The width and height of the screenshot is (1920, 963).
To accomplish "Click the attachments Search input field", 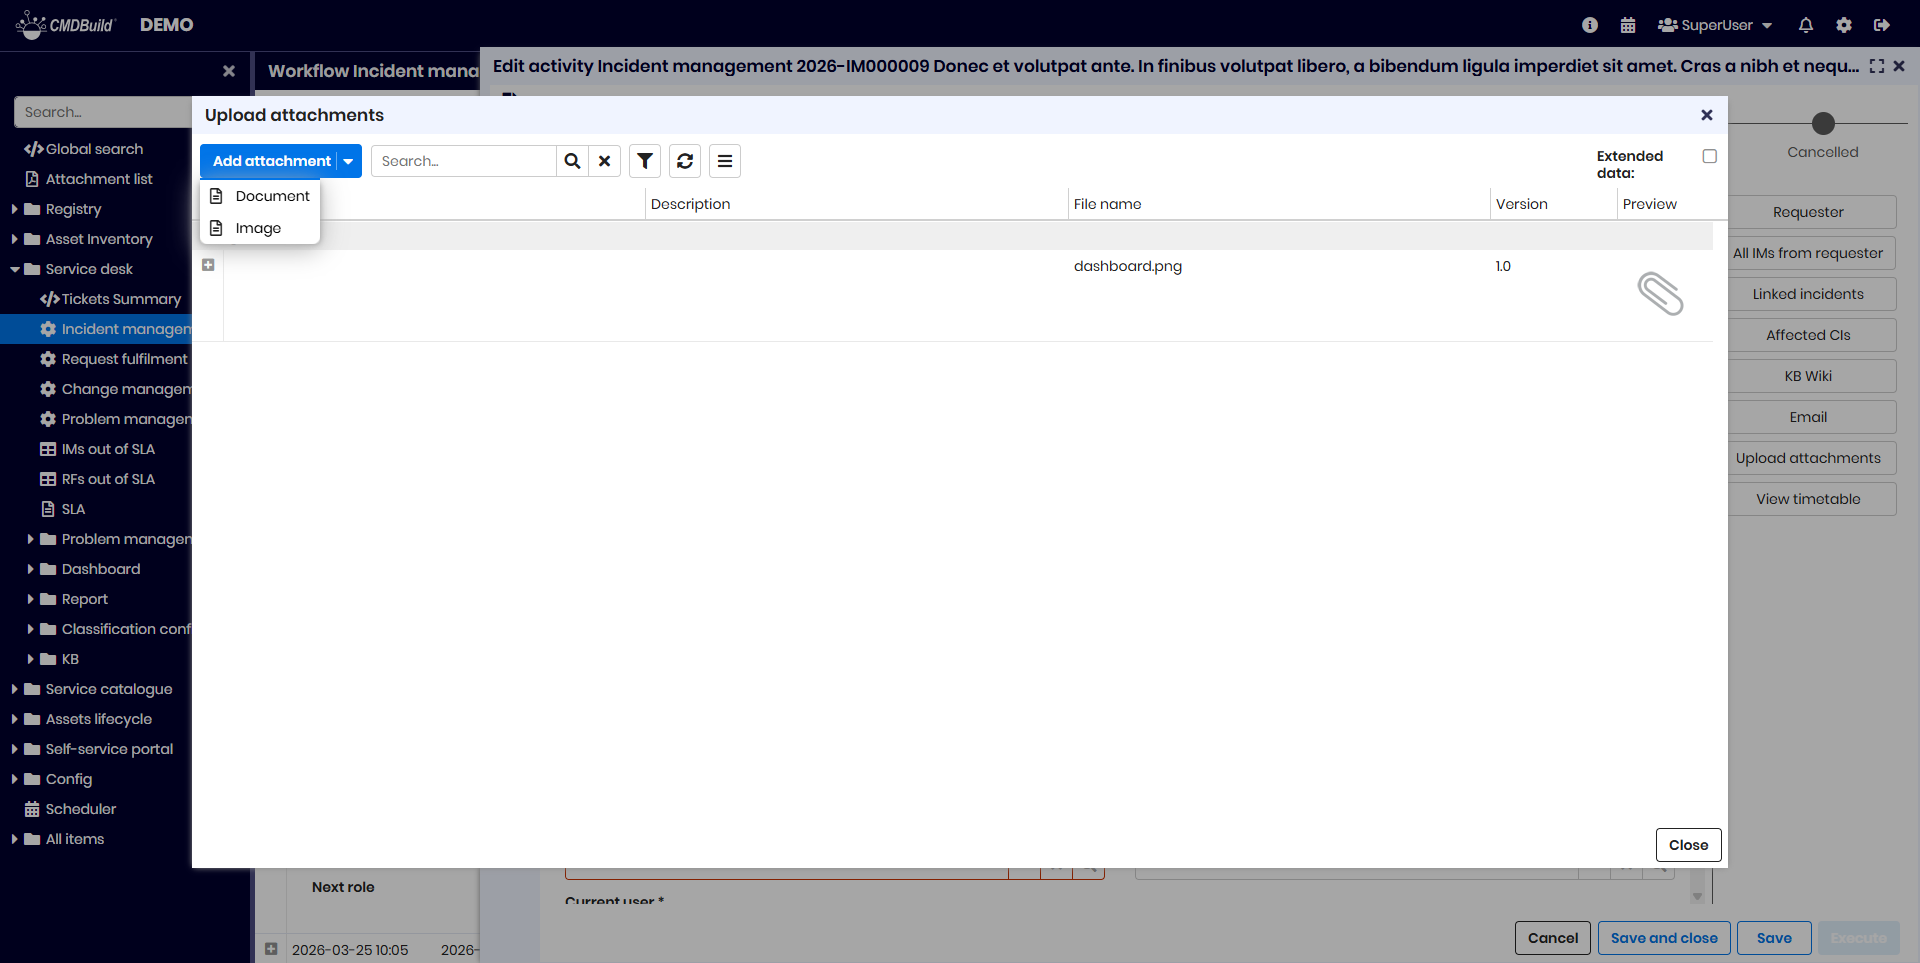I will (463, 161).
